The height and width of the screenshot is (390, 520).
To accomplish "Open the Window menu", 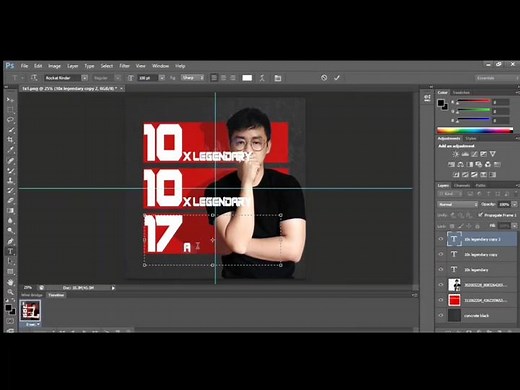I will [x=160, y=66].
